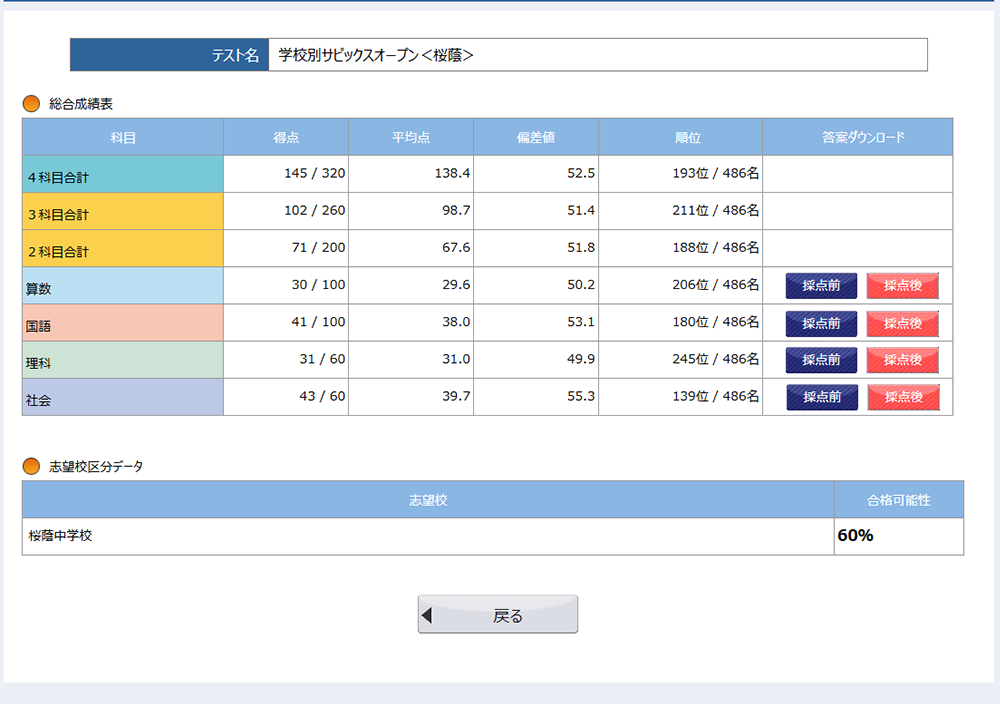Select the test name field 学校別サピックスオープン

598,55
